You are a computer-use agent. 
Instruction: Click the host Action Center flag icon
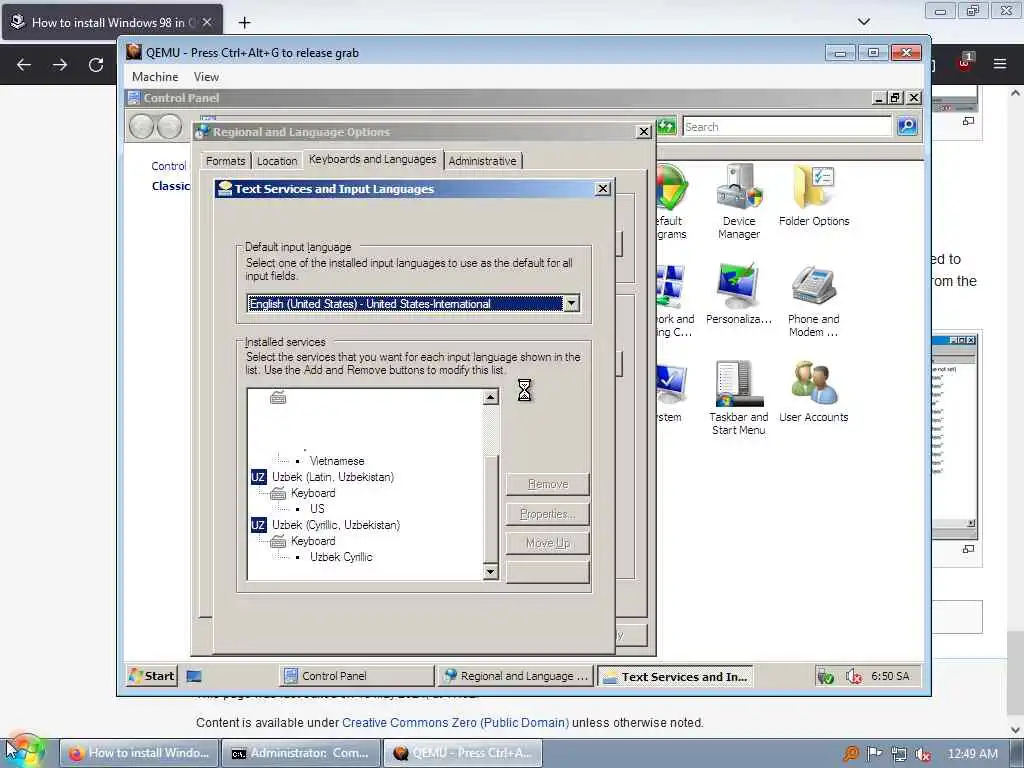click(x=874, y=754)
